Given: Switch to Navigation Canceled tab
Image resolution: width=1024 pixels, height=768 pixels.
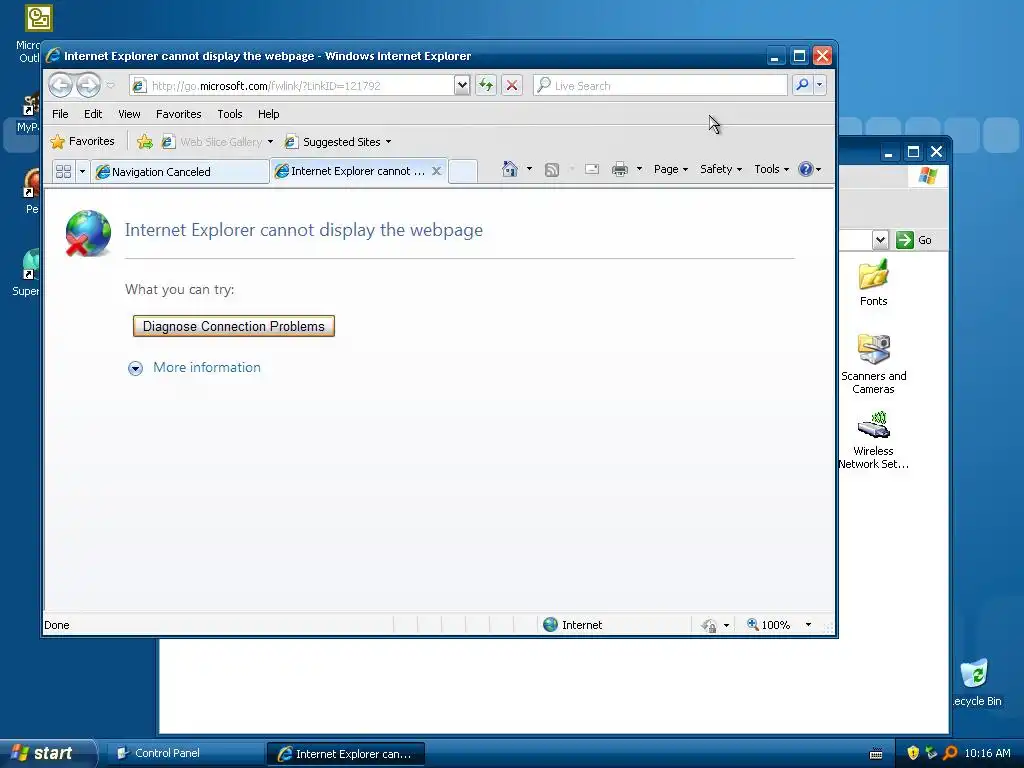Looking at the screenshot, I should point(180,172).
